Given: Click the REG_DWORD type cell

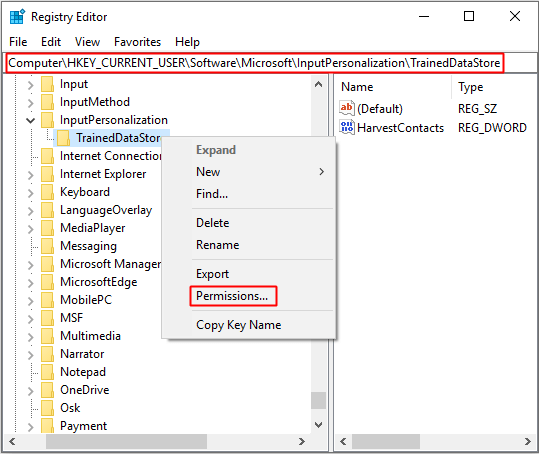Looking at the screenshot, I should [x=492, y=128].
